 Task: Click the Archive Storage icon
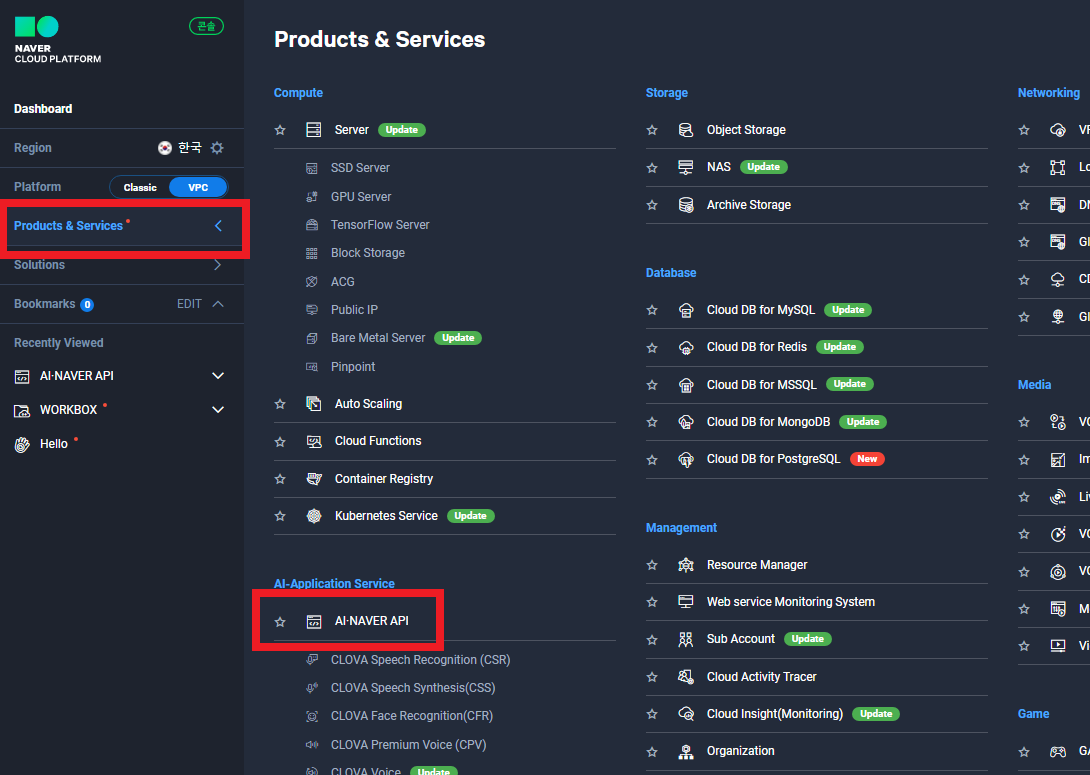coord(685,205)
